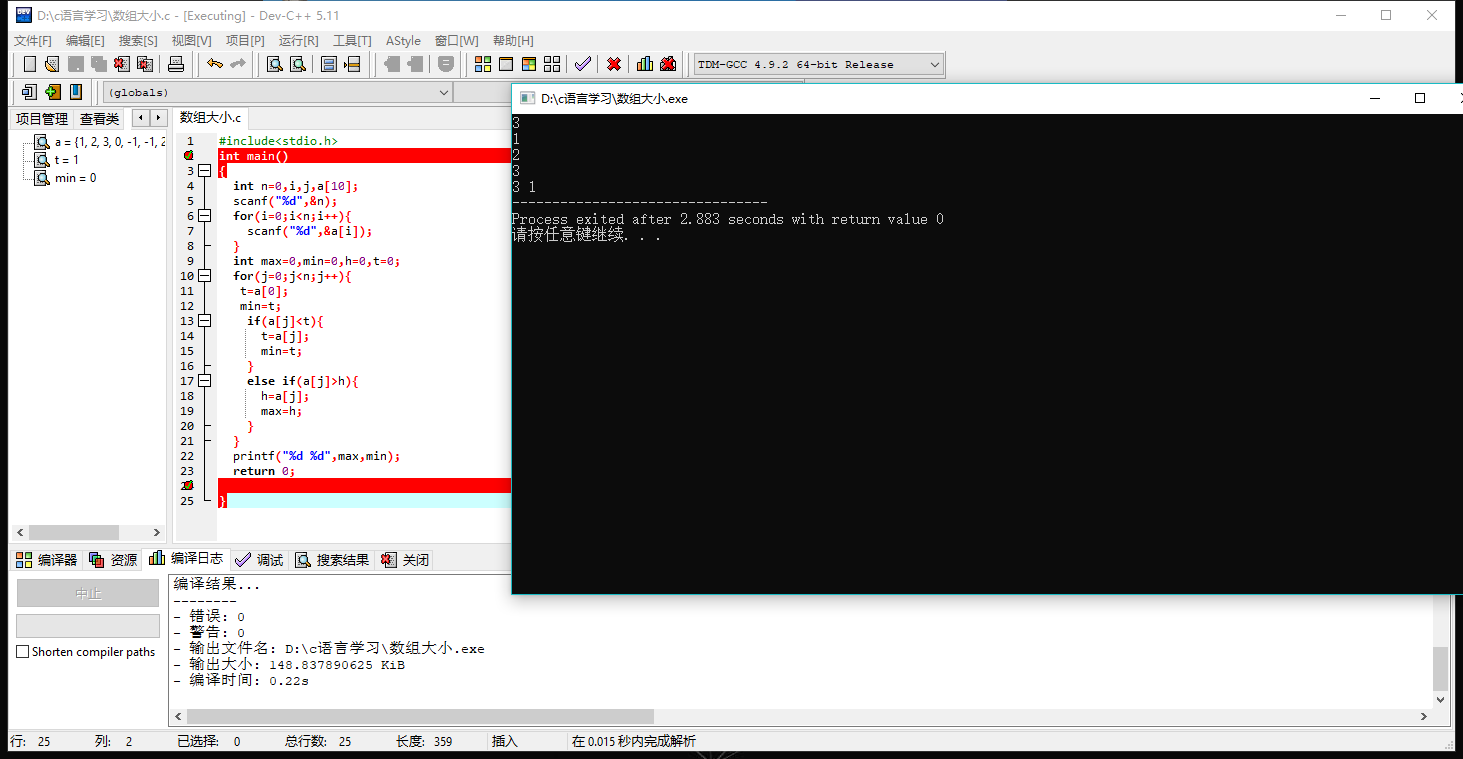This screenshot has width=1463, height=759.
Task: Collapse the for-loop fold at line 6
Action: coord(205,216)
